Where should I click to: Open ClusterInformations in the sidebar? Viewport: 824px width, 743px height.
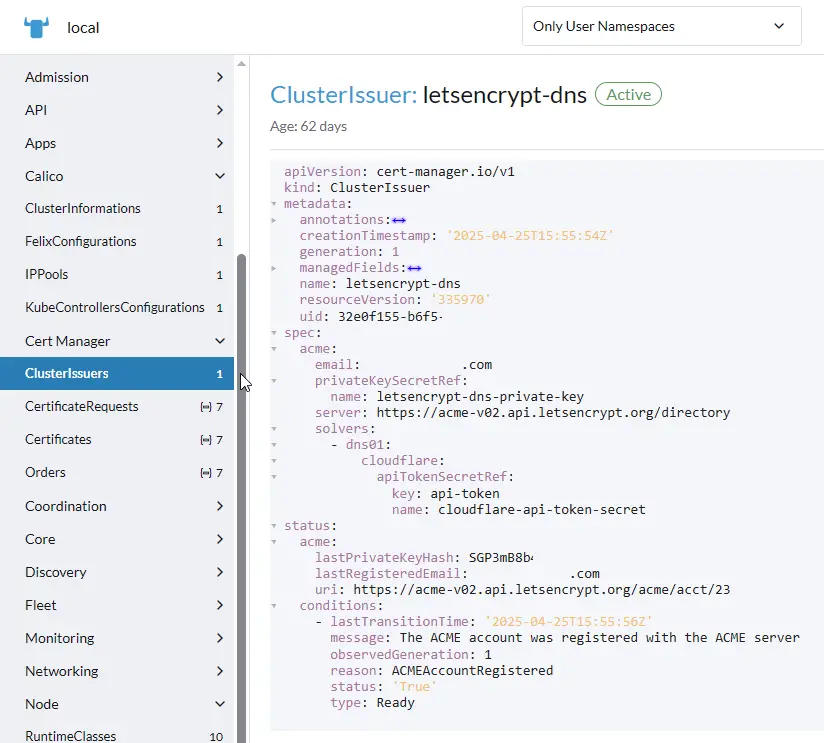(x=117, y=209)
